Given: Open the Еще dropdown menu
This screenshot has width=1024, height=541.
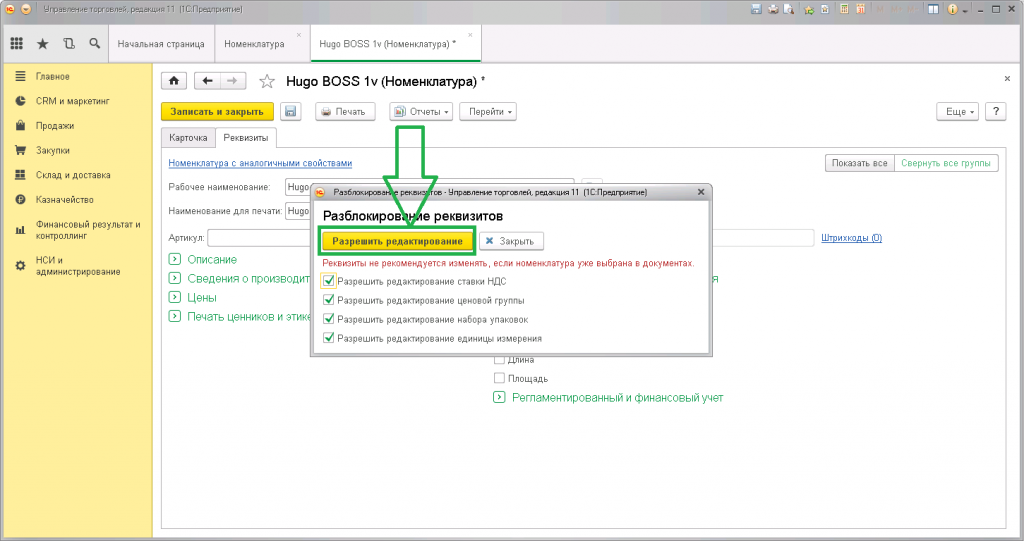Looking at the screenshot, I should pyautogui.click(x=957, y=112).
